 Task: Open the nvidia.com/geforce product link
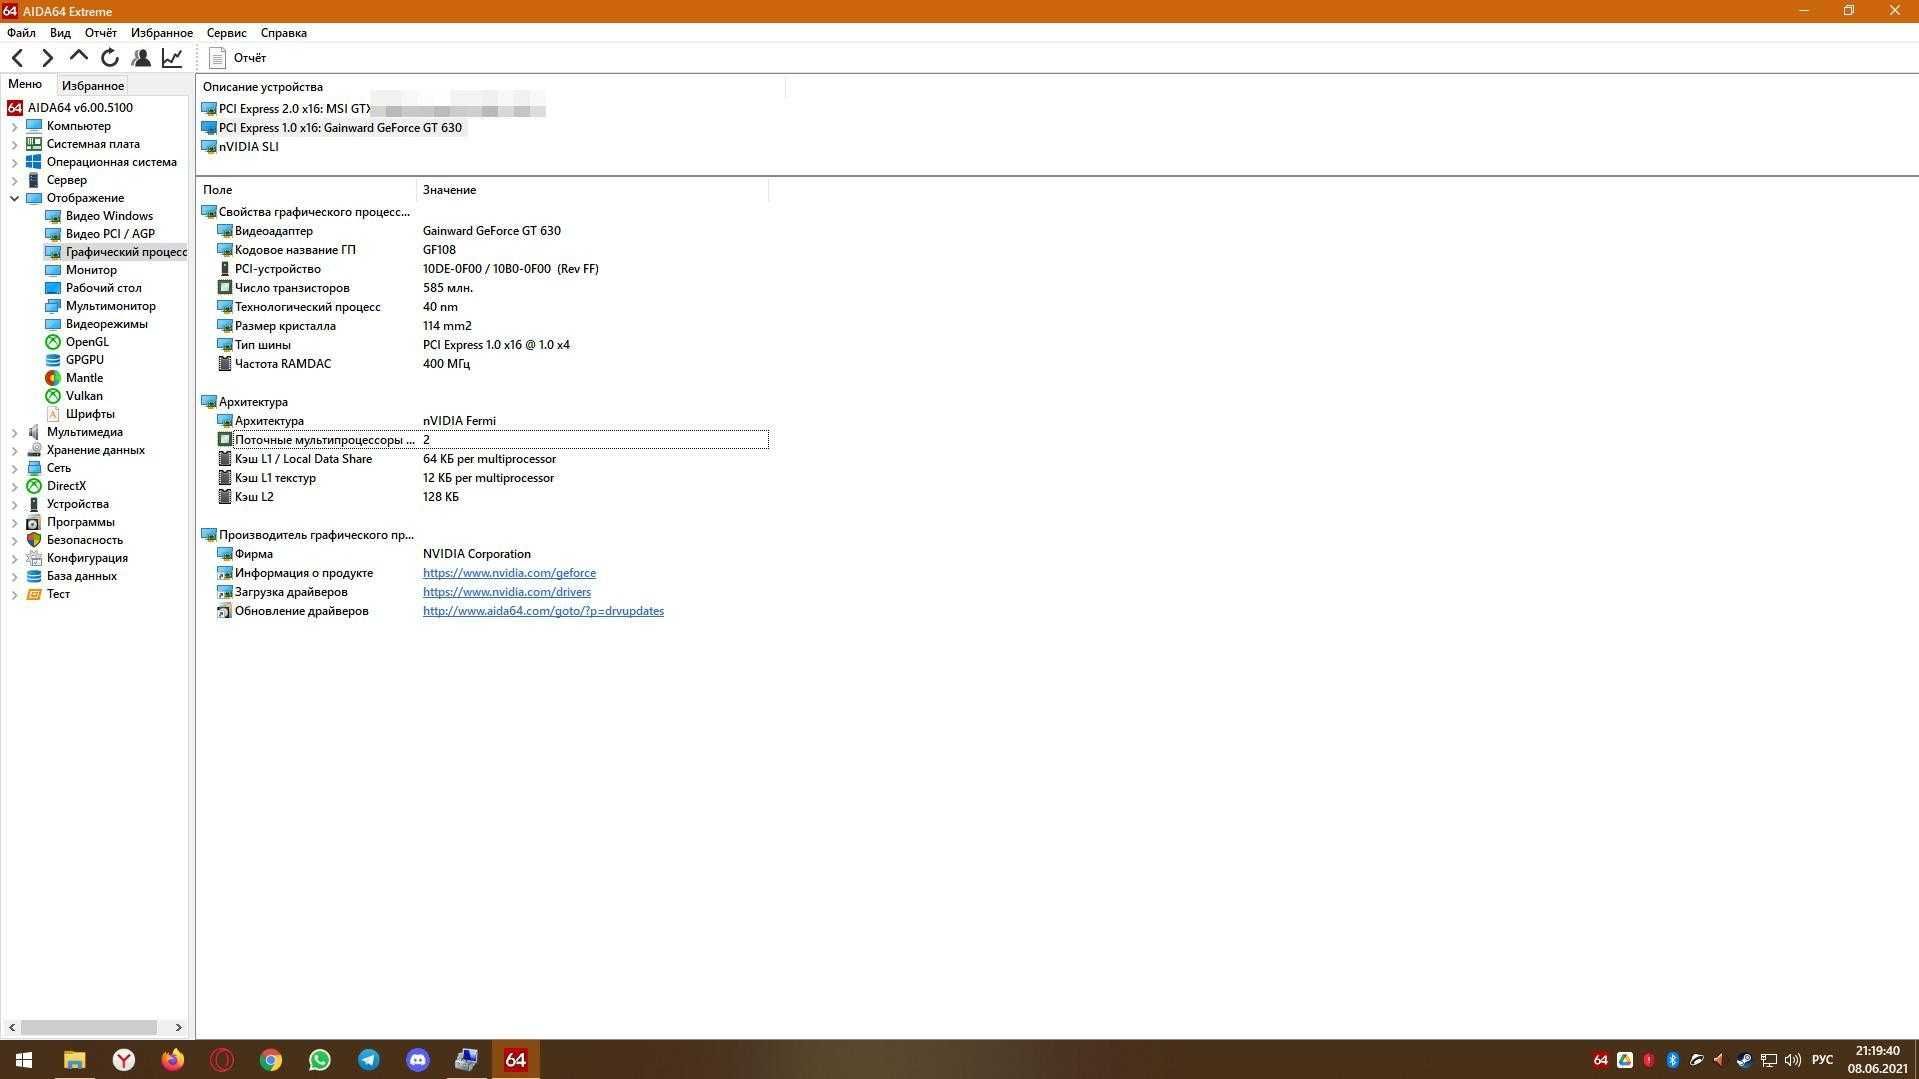[x=509, y=573]
